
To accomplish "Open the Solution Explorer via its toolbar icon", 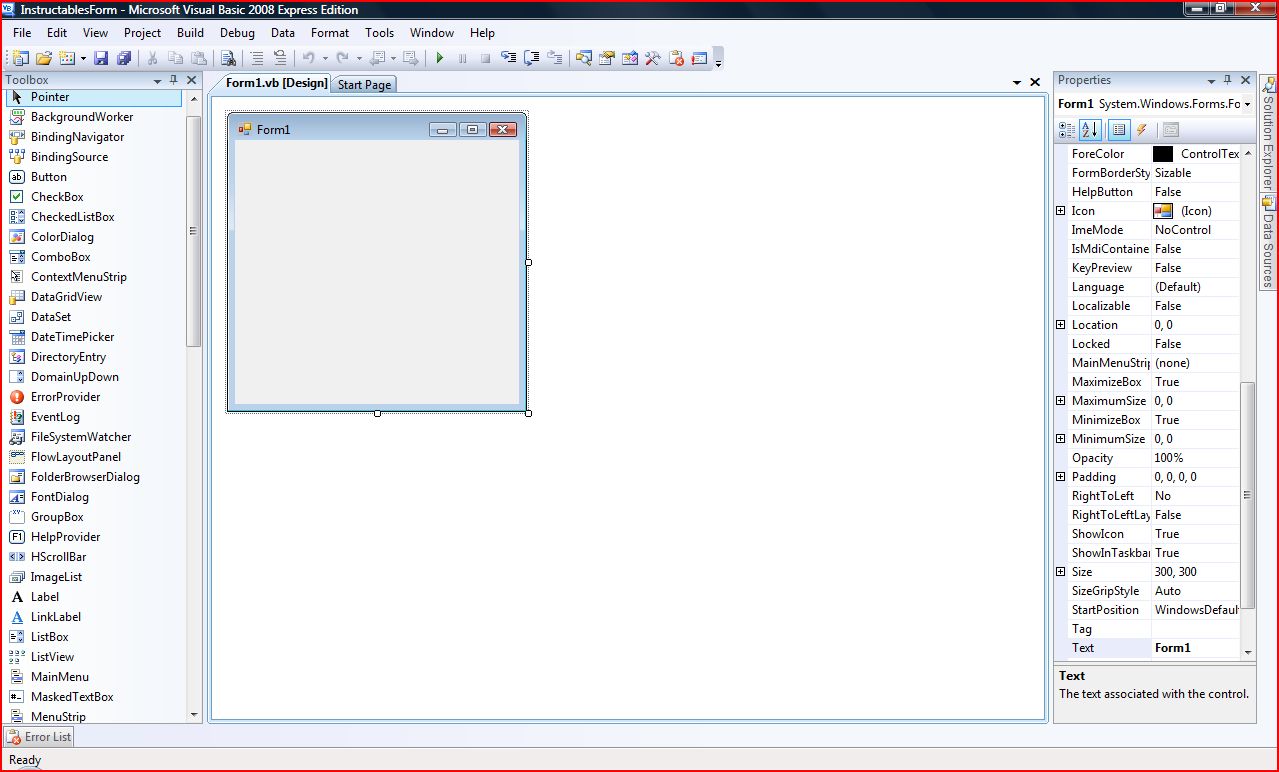I will [584, 57].
